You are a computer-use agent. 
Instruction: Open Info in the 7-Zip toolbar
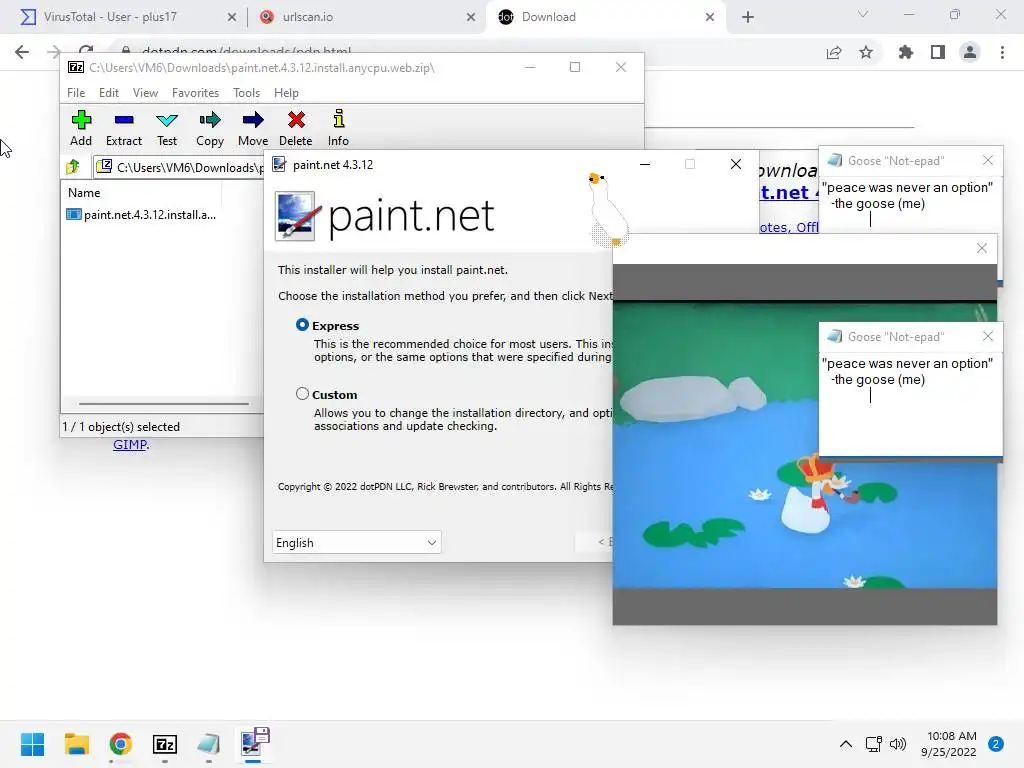pos(338,128)
